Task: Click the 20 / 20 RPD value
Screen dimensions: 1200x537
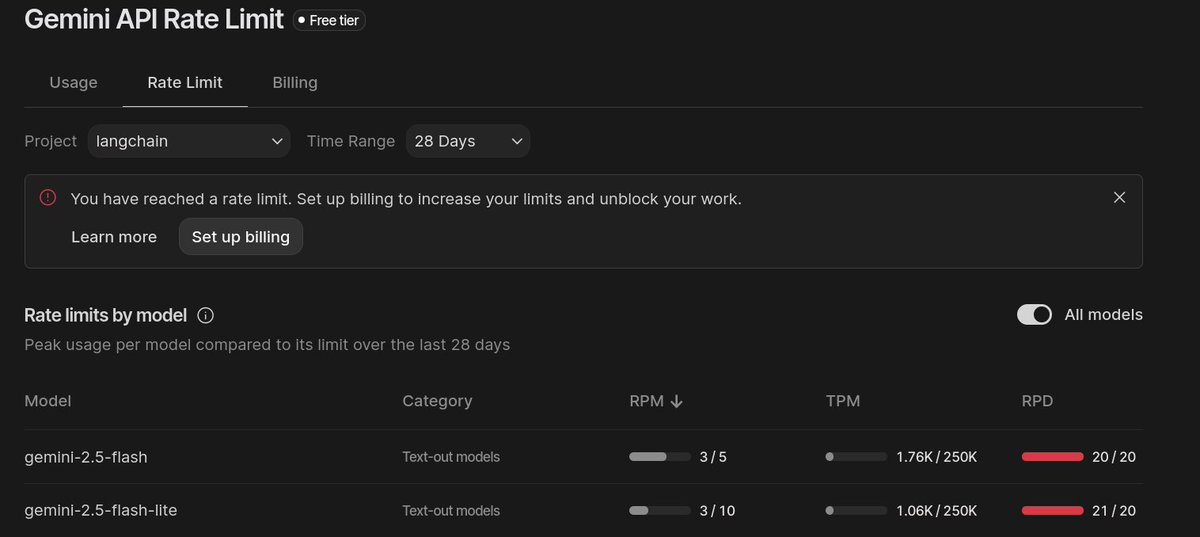Action: [x=1114, y=457]
